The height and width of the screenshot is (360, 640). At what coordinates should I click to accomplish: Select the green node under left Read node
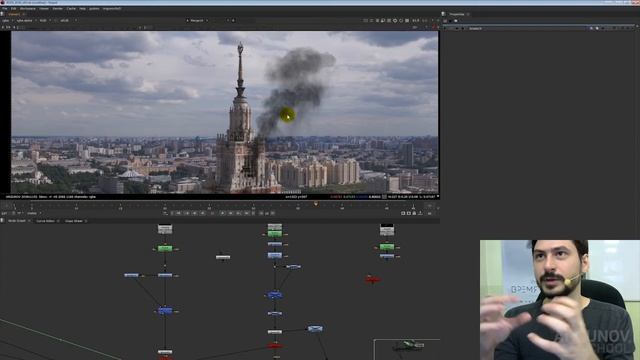(165, 248)
